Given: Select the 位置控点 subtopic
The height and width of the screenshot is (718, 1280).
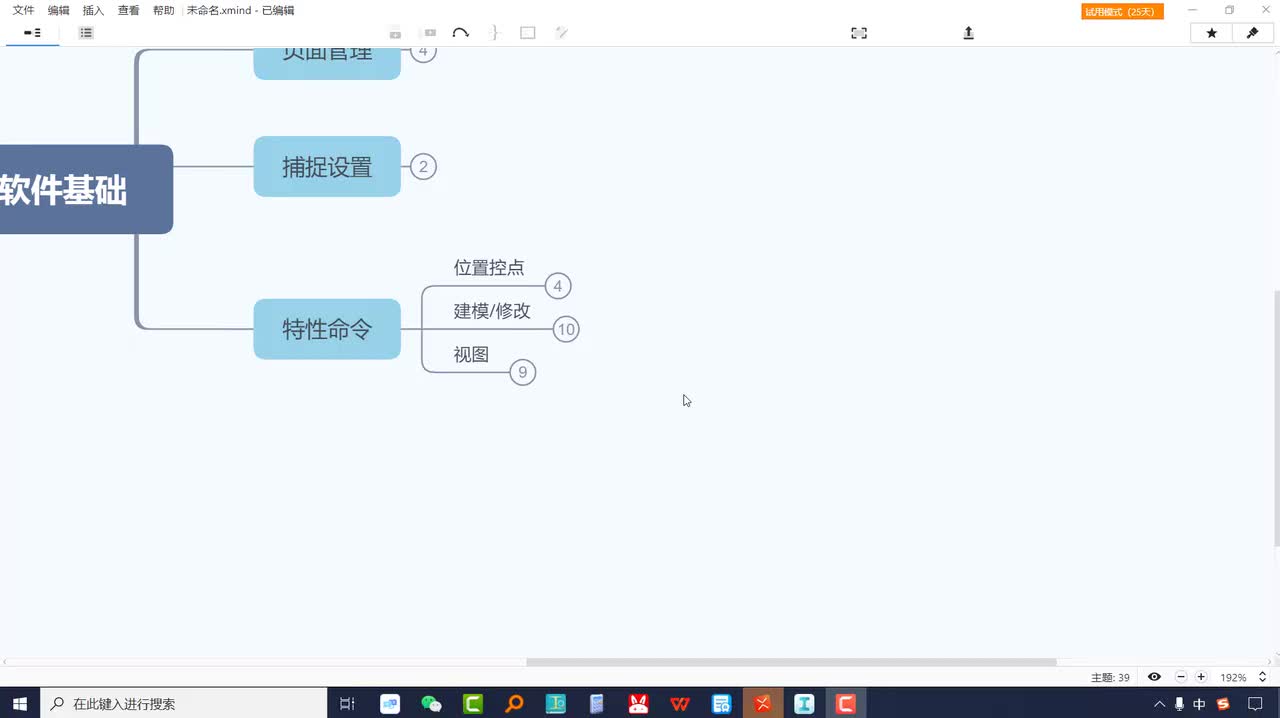Looking at the screenshot, I should 489,267.
